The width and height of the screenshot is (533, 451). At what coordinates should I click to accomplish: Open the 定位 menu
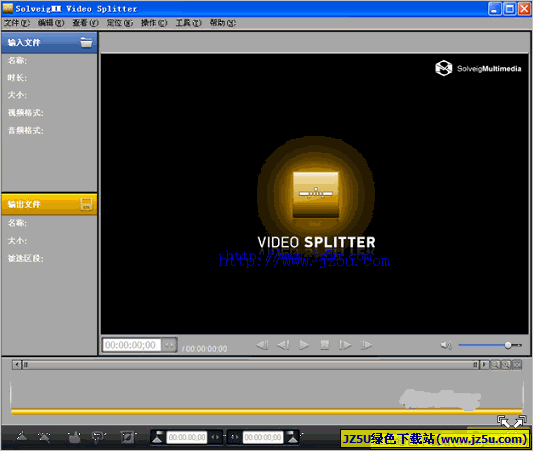(x=120, y=23)
